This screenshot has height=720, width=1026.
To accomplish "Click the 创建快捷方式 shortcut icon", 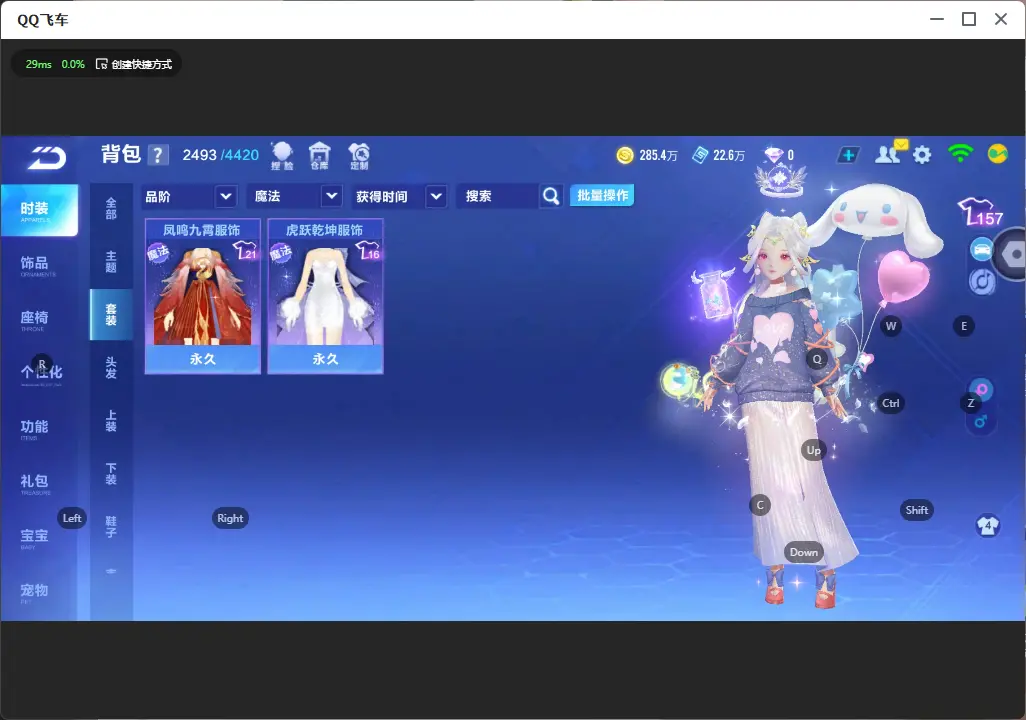I will (101, 64).
